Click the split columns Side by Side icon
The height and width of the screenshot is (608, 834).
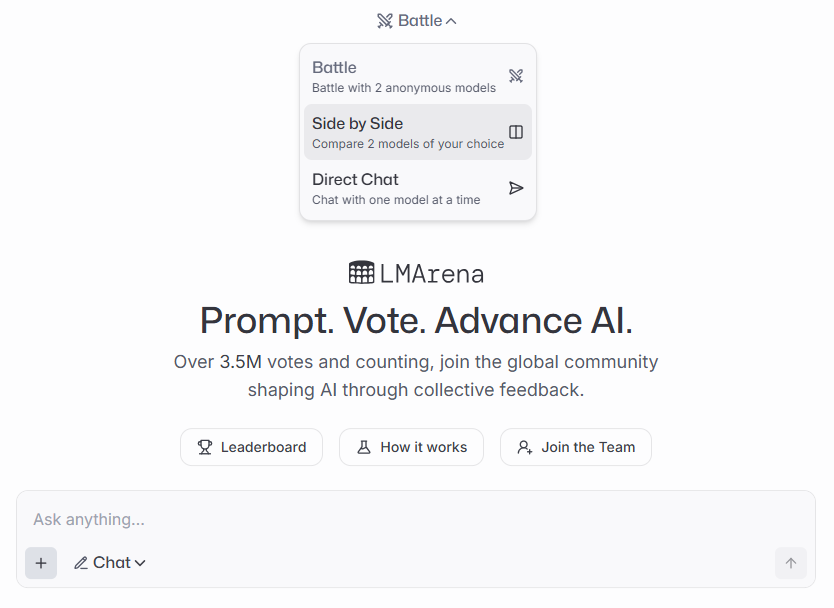tap(516, 132)
